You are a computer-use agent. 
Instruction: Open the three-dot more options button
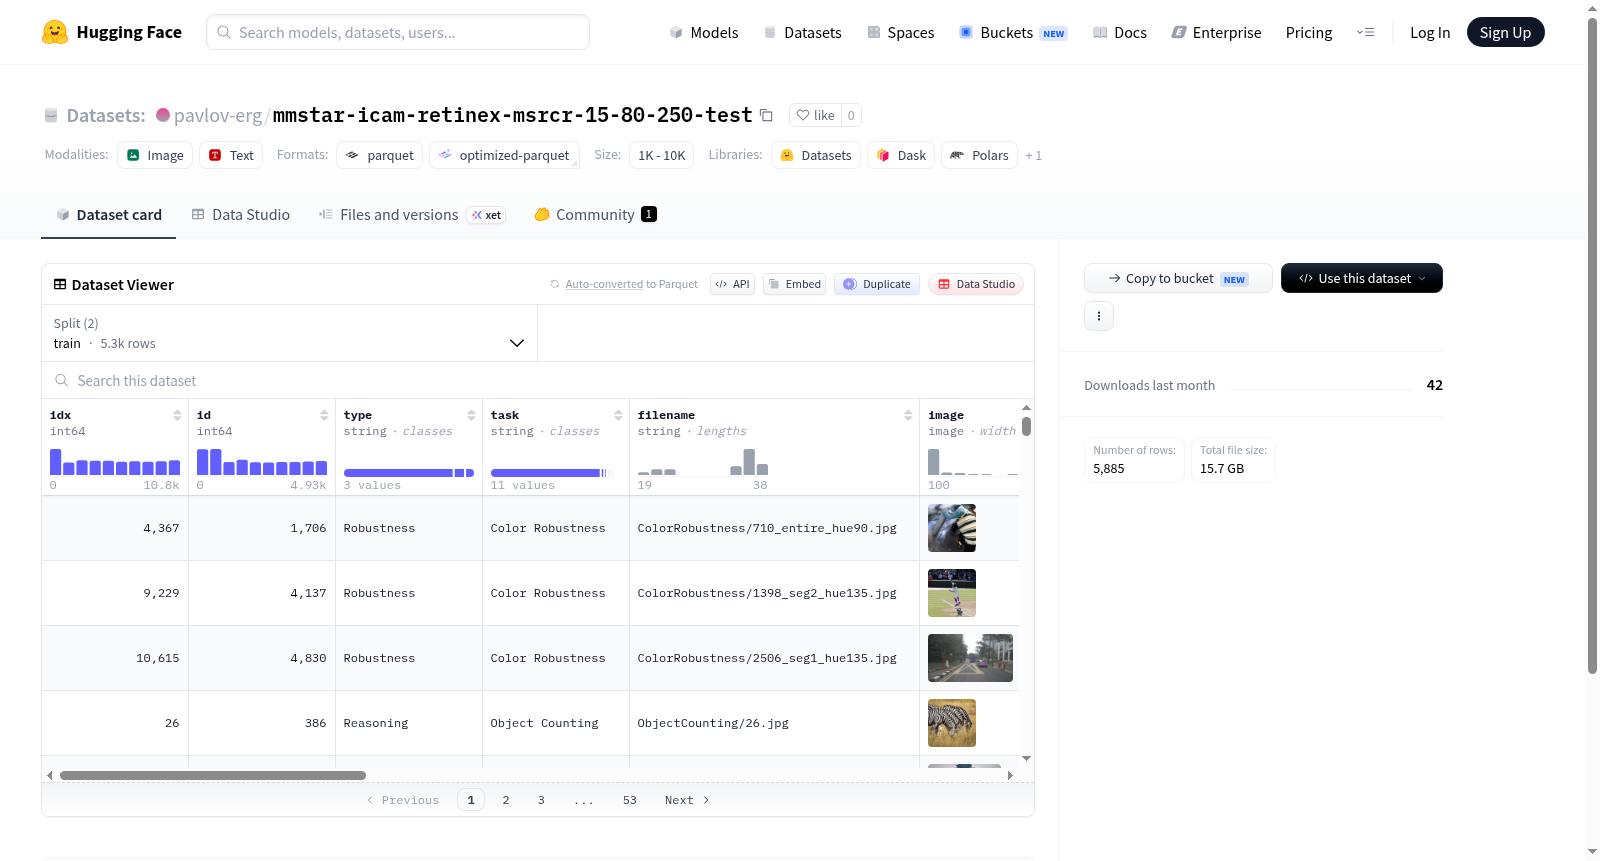[x=1099, y=316]
